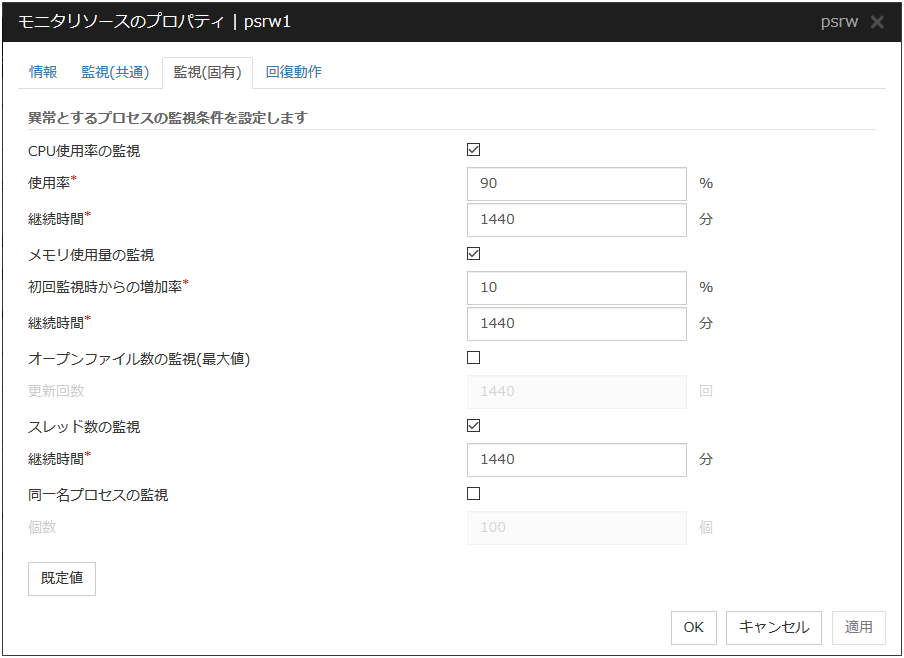904x658 pixels.
Task: Click the thread count 継続時間 field
Action: click(576, 460)
